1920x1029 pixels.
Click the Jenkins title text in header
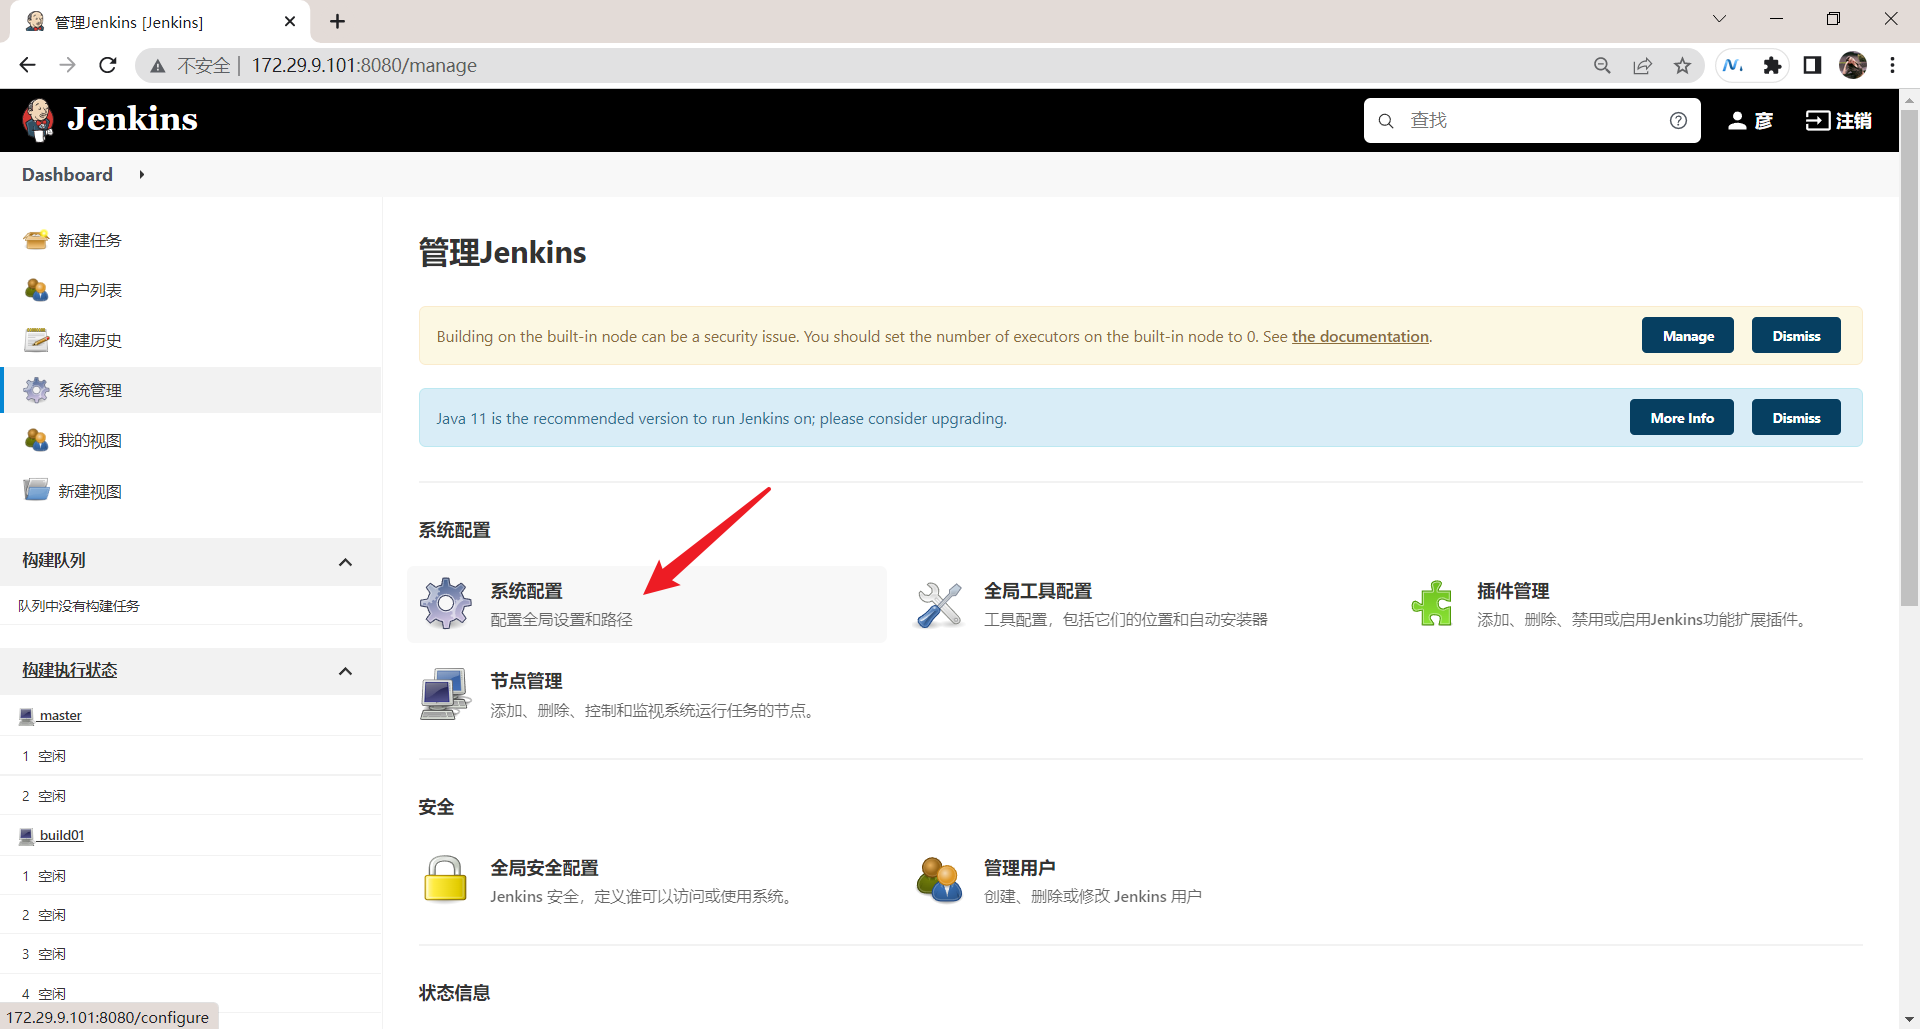click(132, 119)
